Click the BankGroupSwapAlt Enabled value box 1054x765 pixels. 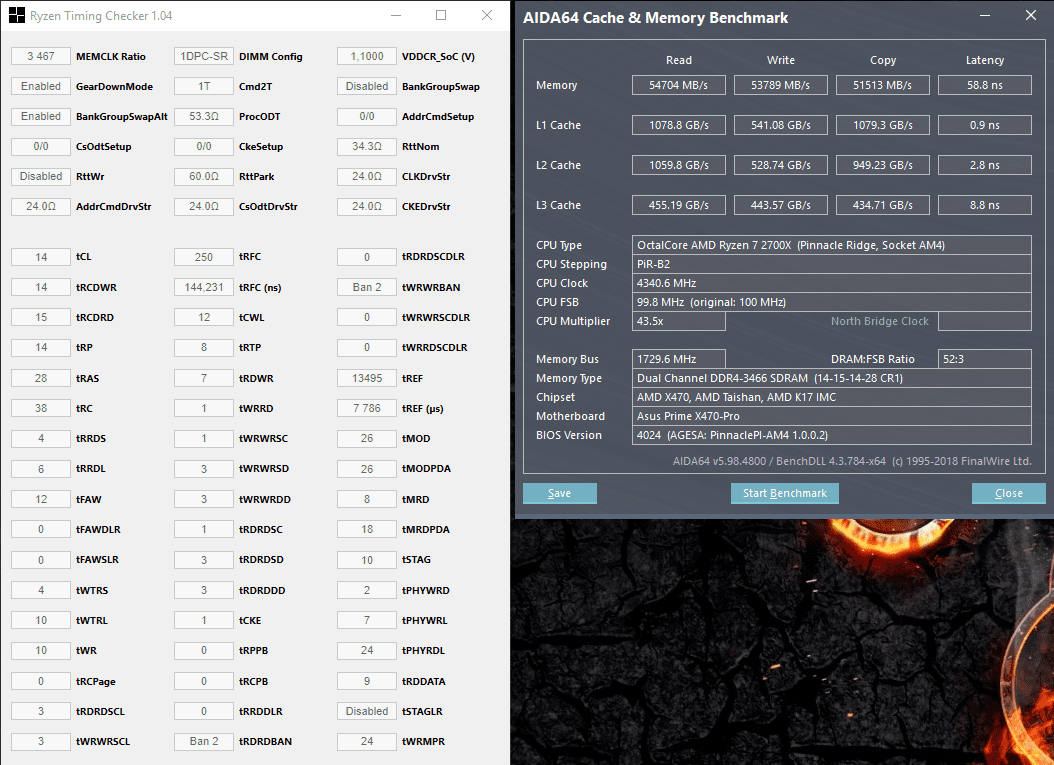[41, 116]
